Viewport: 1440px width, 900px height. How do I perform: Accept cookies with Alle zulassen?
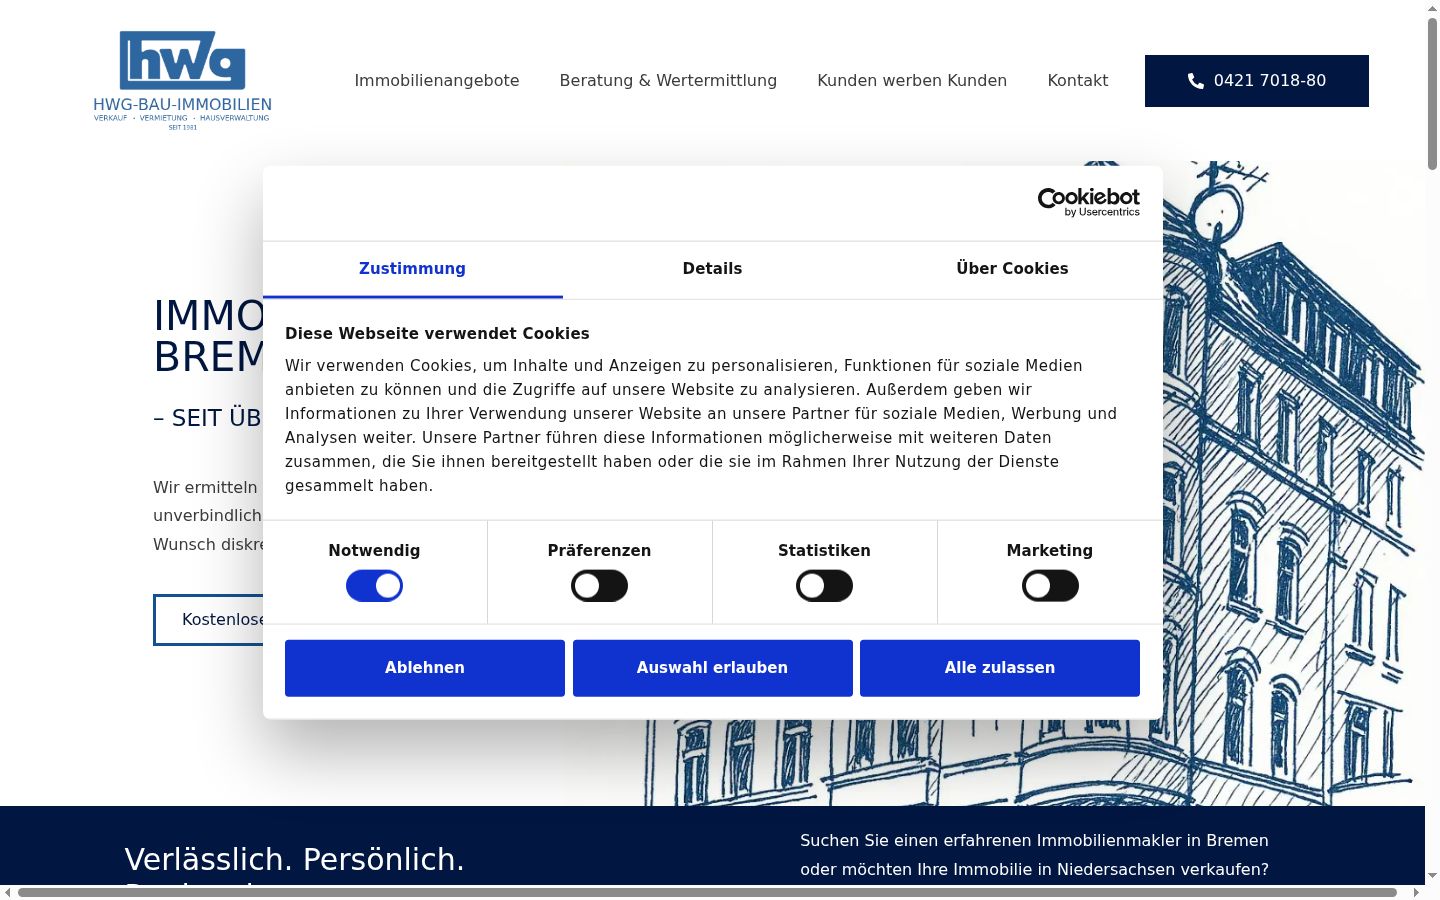click(x=1000, y=668)
